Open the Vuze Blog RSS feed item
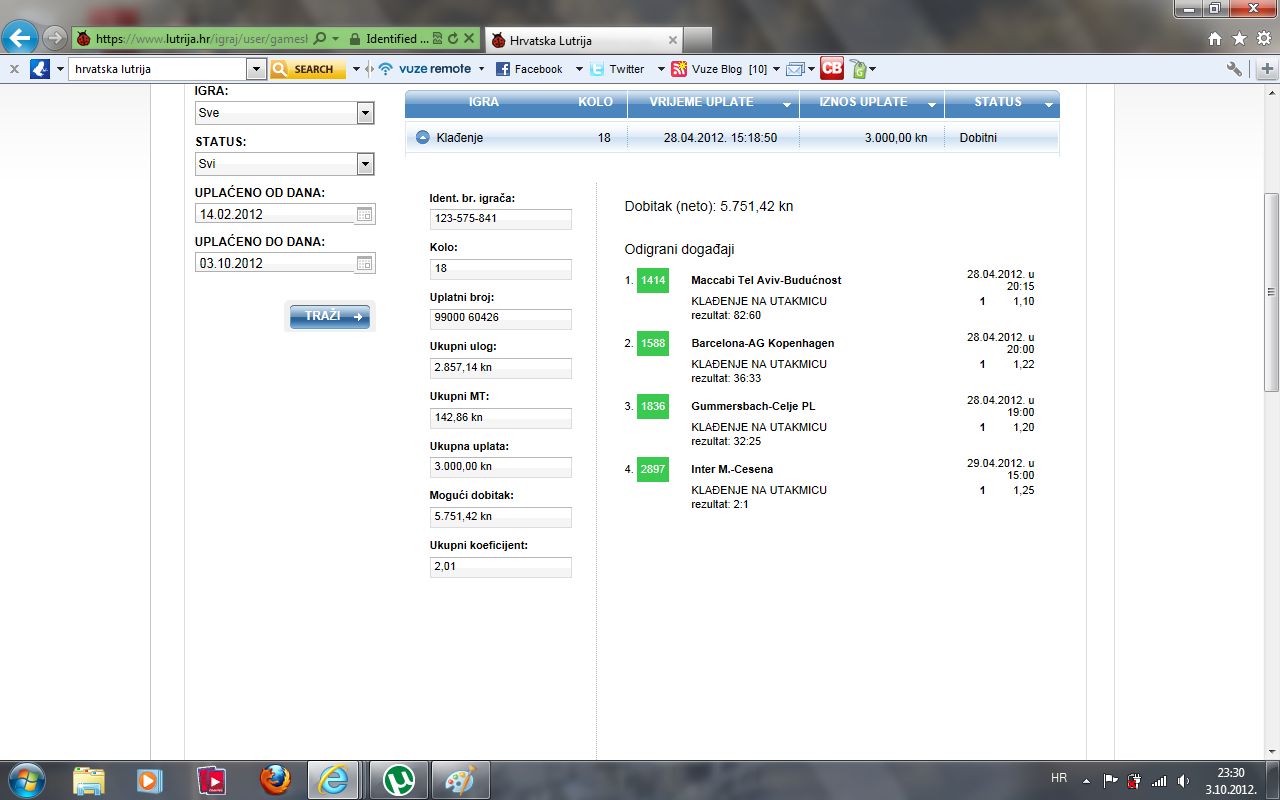1280x800 pixels. [x=719, y=69]
